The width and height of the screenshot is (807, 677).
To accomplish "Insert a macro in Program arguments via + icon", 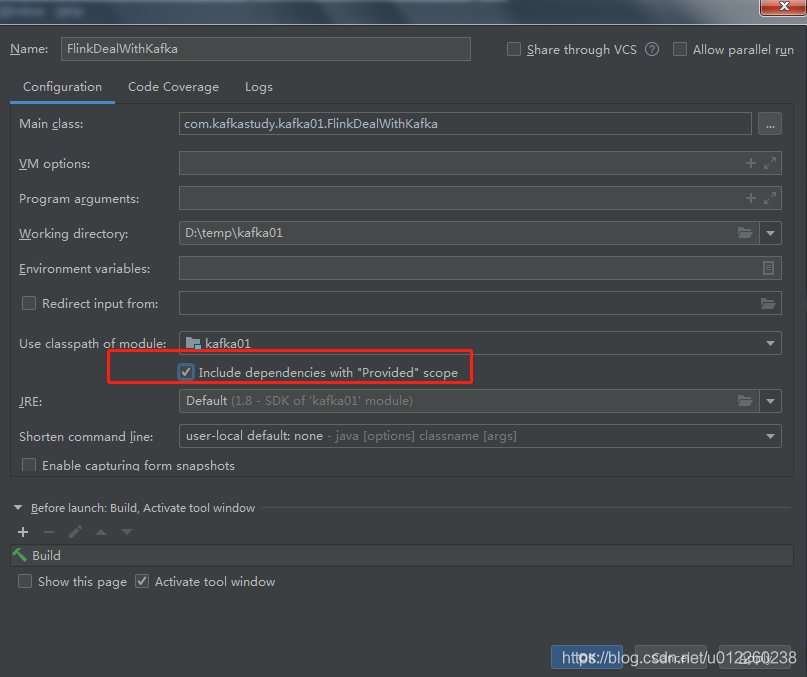I will click(x=750, y=198).
